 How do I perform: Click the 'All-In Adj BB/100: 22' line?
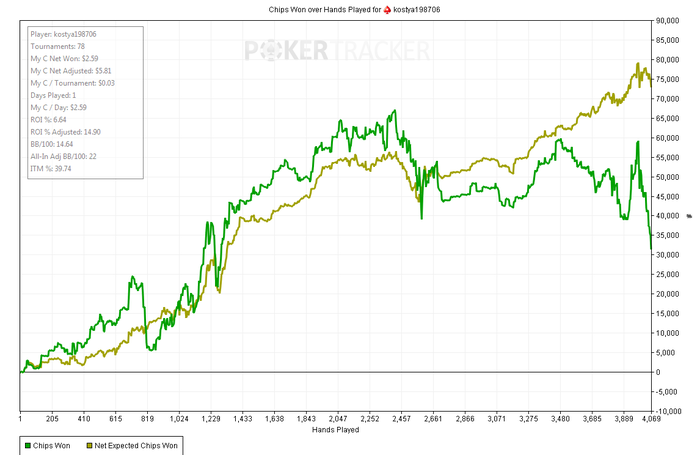(x=63, y=156)
